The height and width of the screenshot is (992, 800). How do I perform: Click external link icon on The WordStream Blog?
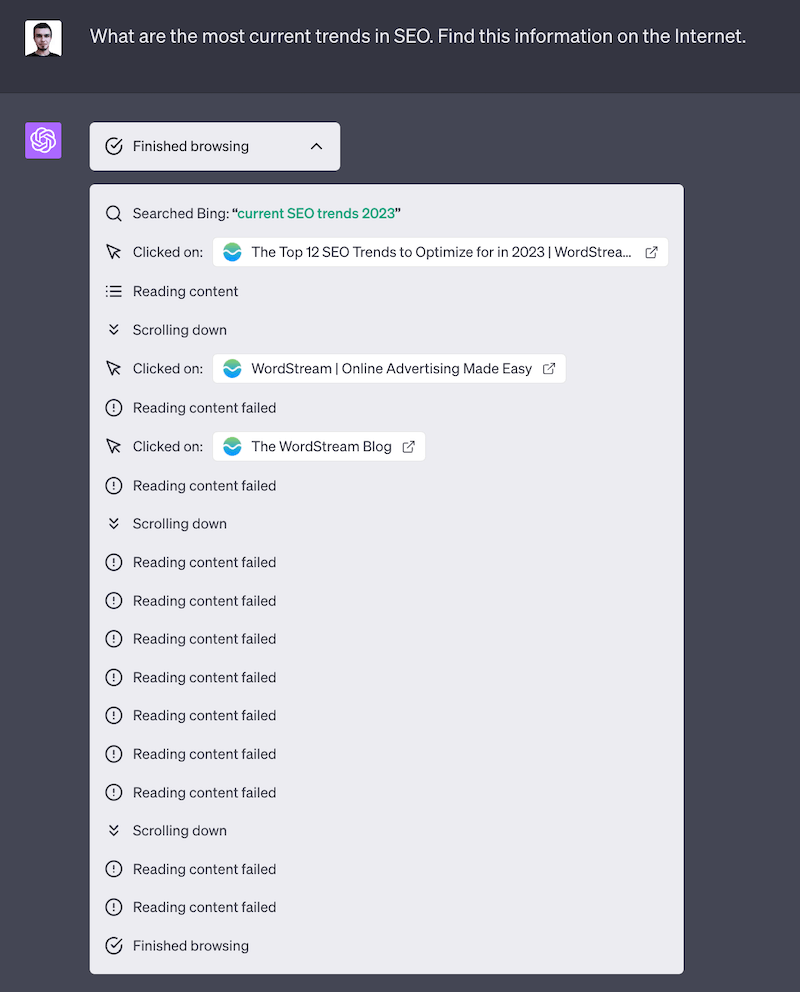(408, 446)
